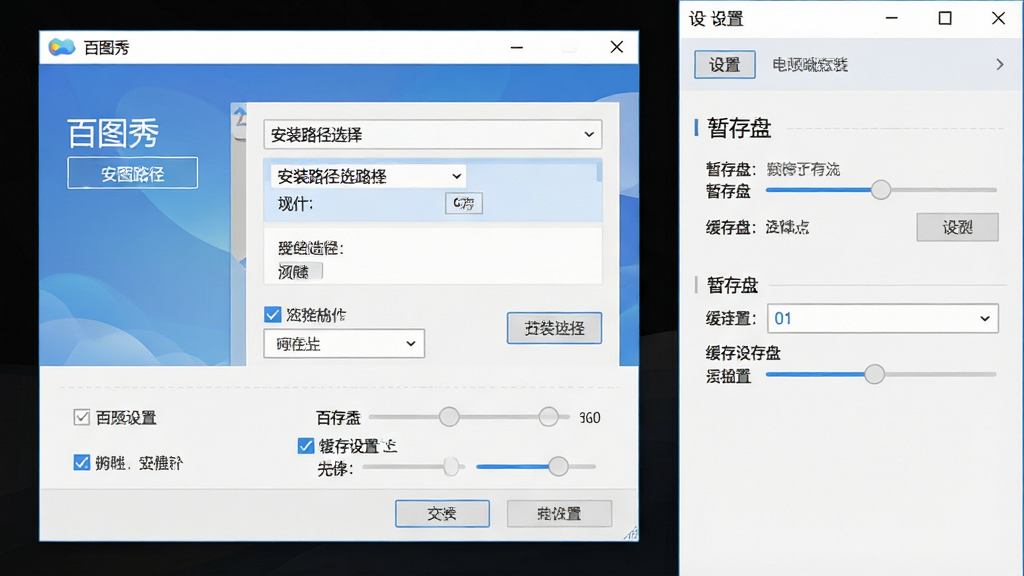Image resolution: width=1024 pixels, height=576 pixels.
Task: Click the outlined 安图路径 button under the 百图秀 heading
Action: pos(133,173)
